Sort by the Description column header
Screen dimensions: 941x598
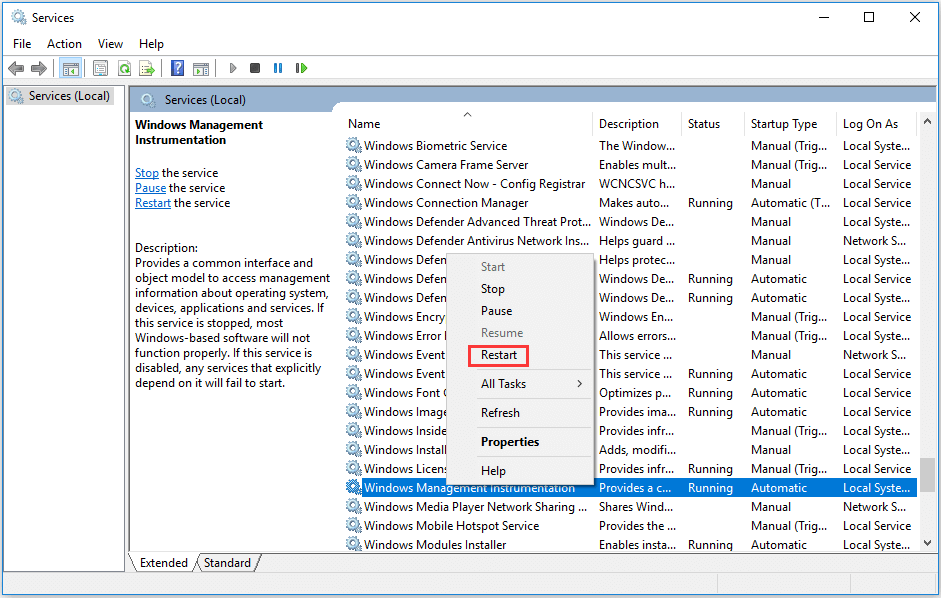[637, 124]
